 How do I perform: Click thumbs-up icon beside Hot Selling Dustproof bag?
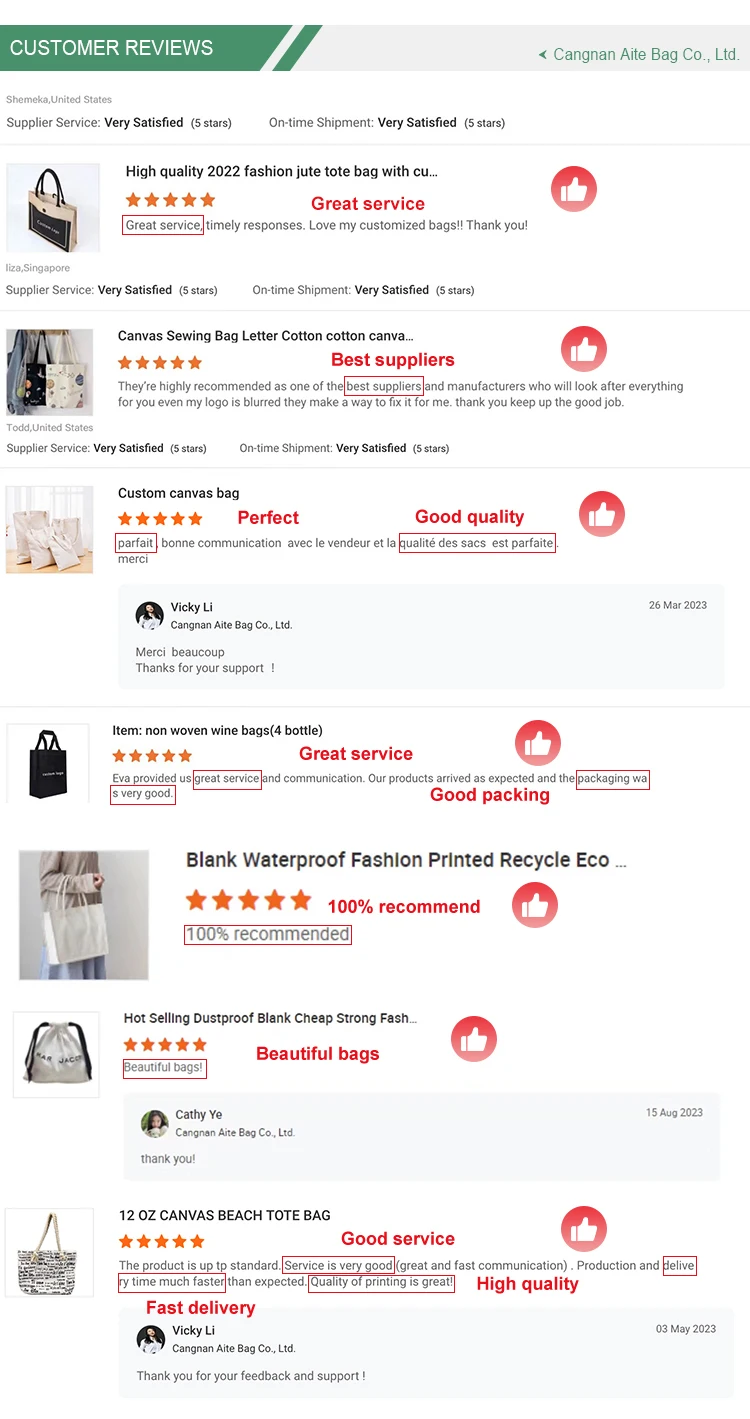tap(474, 1040)
